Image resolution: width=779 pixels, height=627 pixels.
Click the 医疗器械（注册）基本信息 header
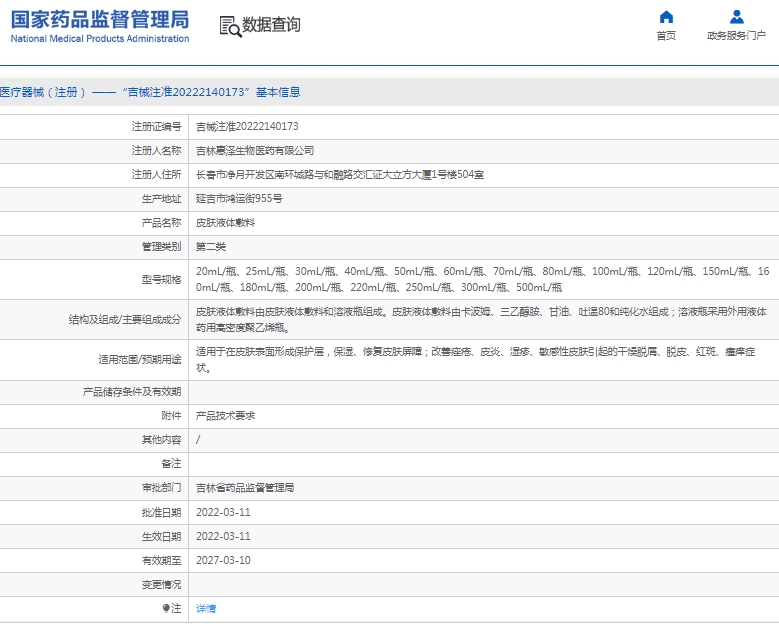[x=150, y=92]
